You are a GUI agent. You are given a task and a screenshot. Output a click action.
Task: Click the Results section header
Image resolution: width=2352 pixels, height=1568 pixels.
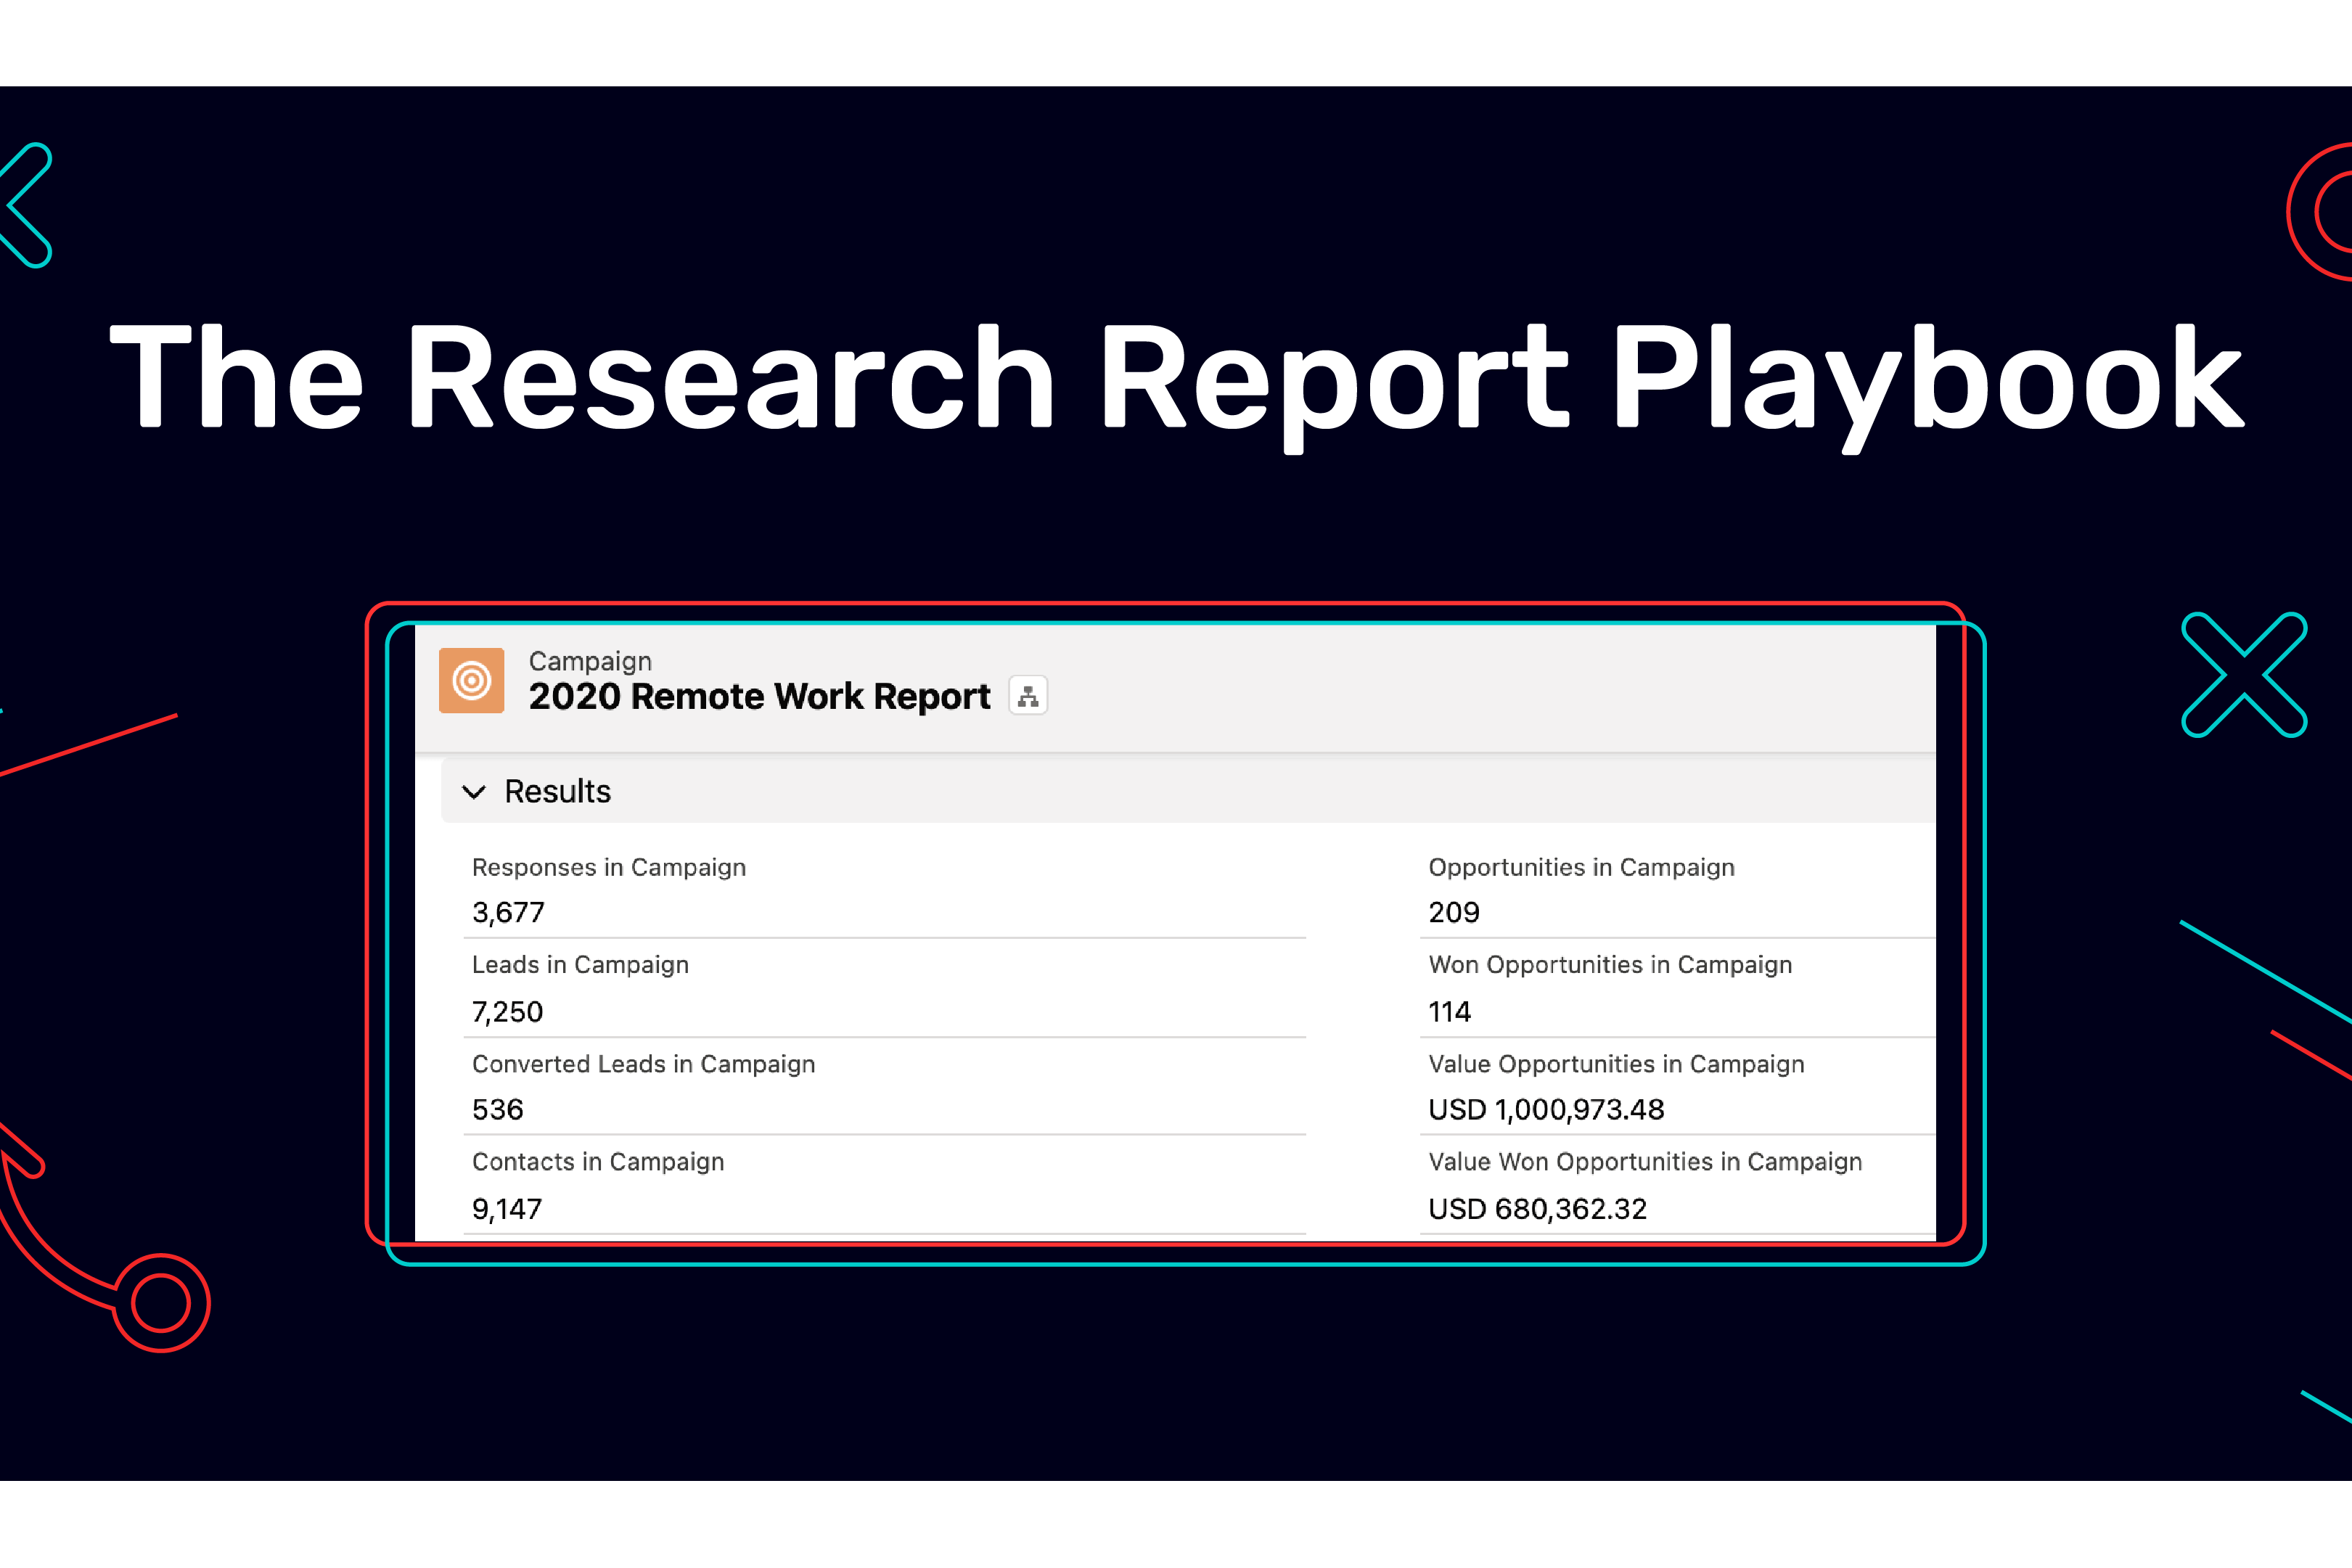pos(557,792)
